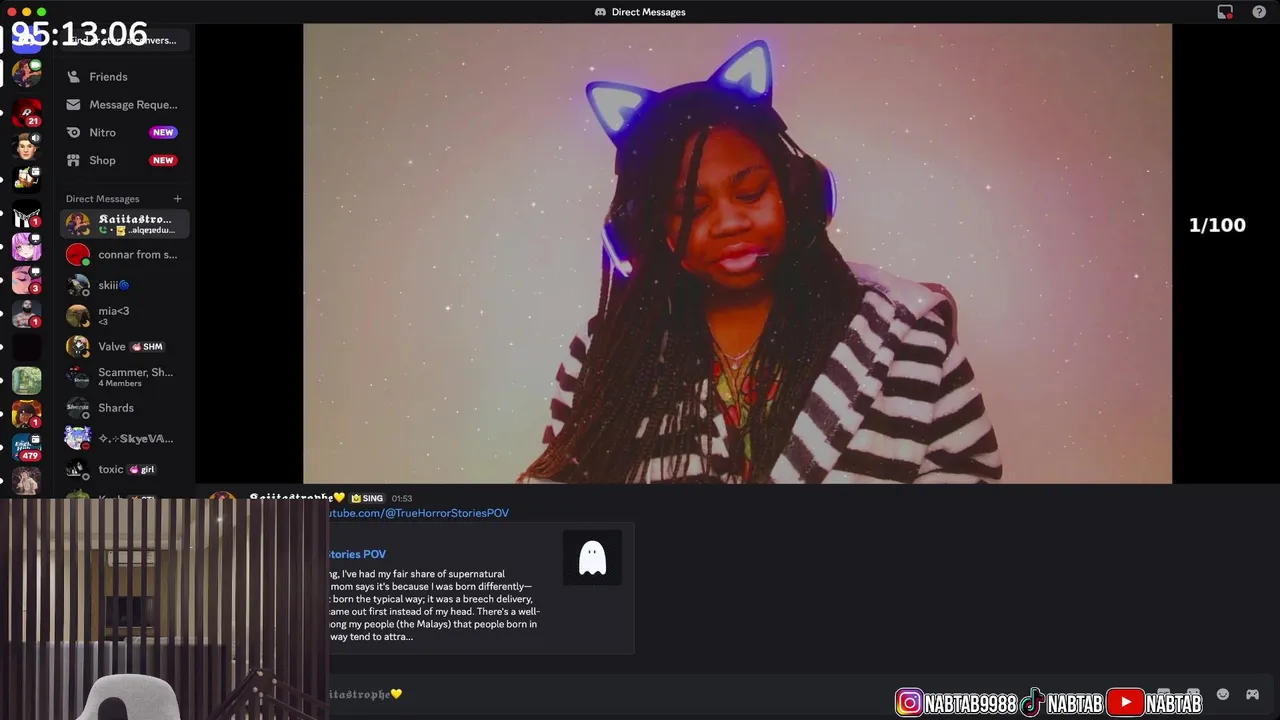Open DM with toxic girl
This screenshot has height=720, width=1280.
tap(125, 470)
